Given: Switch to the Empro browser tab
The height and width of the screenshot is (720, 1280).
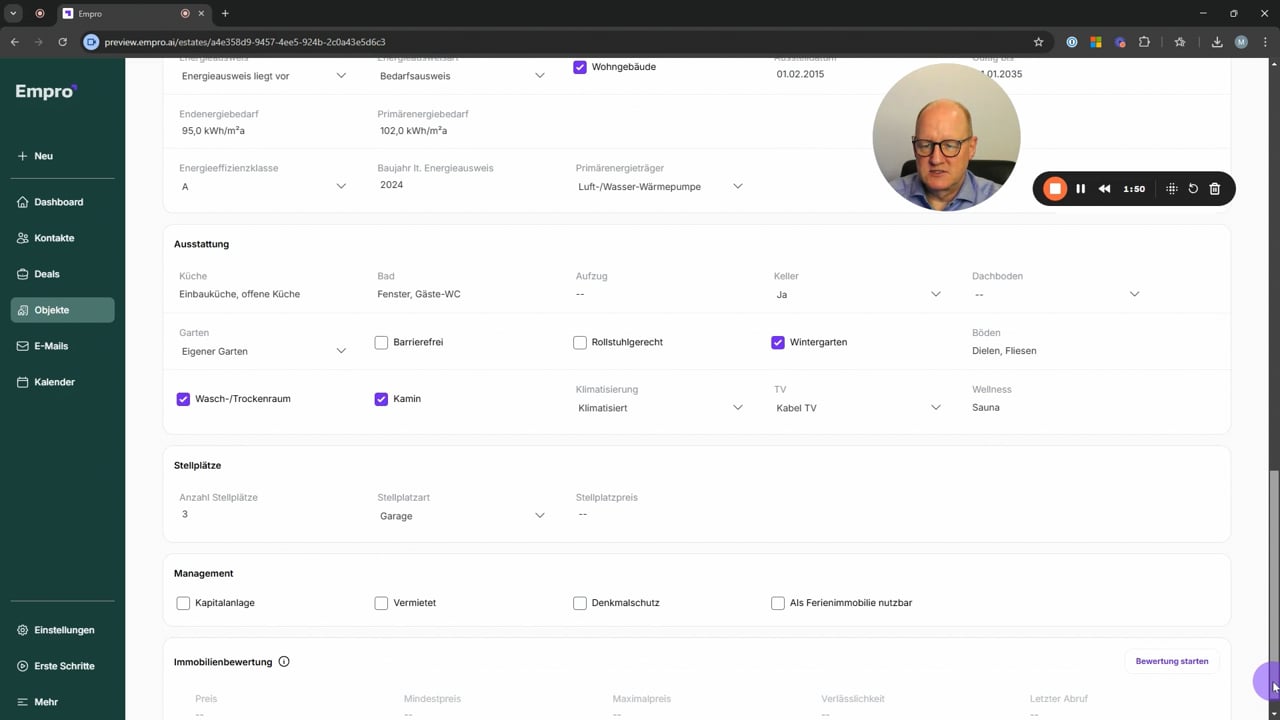Looking at the screenshot, I should pos(132,13).
